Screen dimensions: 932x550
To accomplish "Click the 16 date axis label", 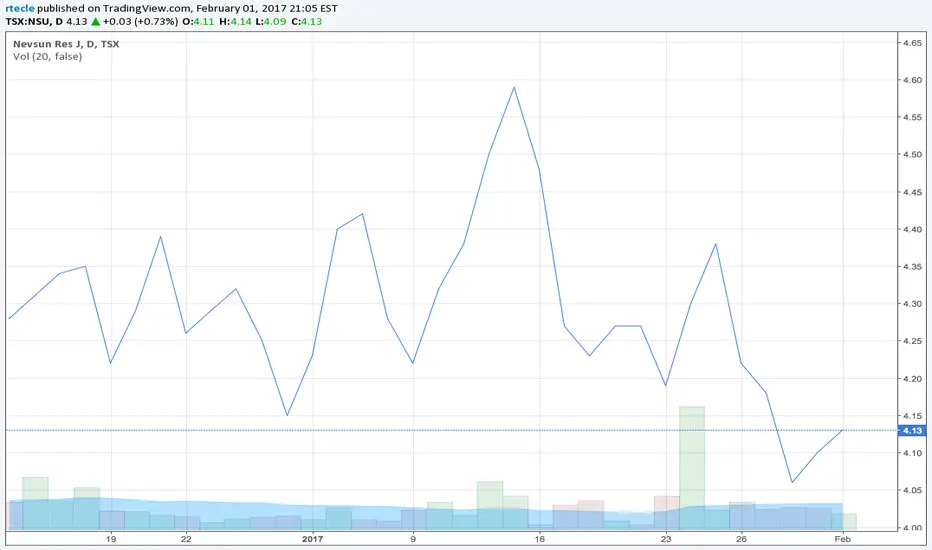I will click(x=540, y=539).
